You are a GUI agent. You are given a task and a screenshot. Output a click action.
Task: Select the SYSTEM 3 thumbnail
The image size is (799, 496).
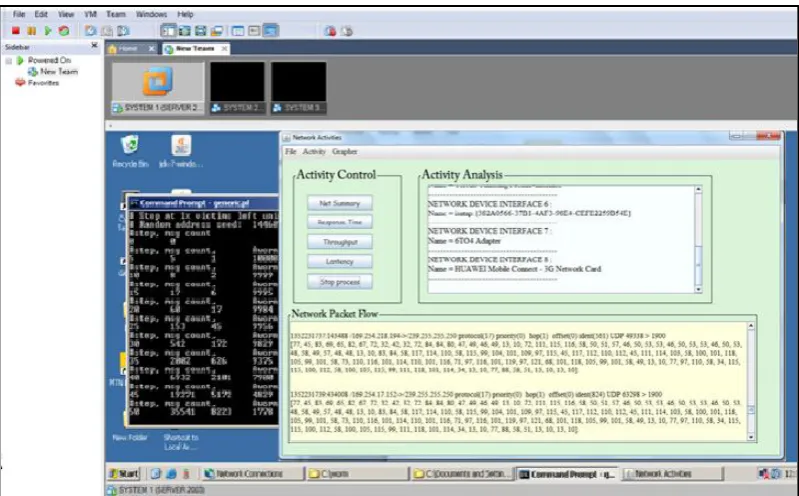(299, 88)
